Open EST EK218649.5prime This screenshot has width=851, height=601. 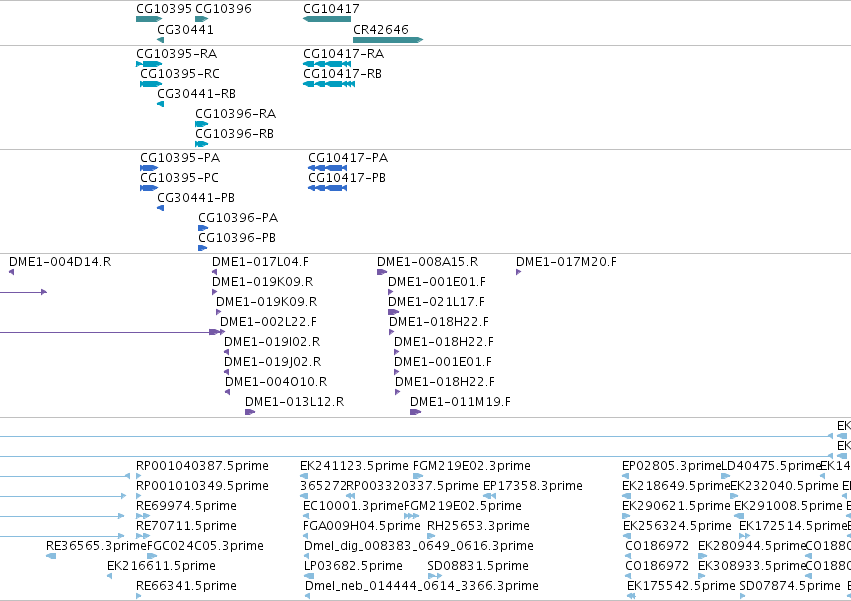tap(676, 486)
